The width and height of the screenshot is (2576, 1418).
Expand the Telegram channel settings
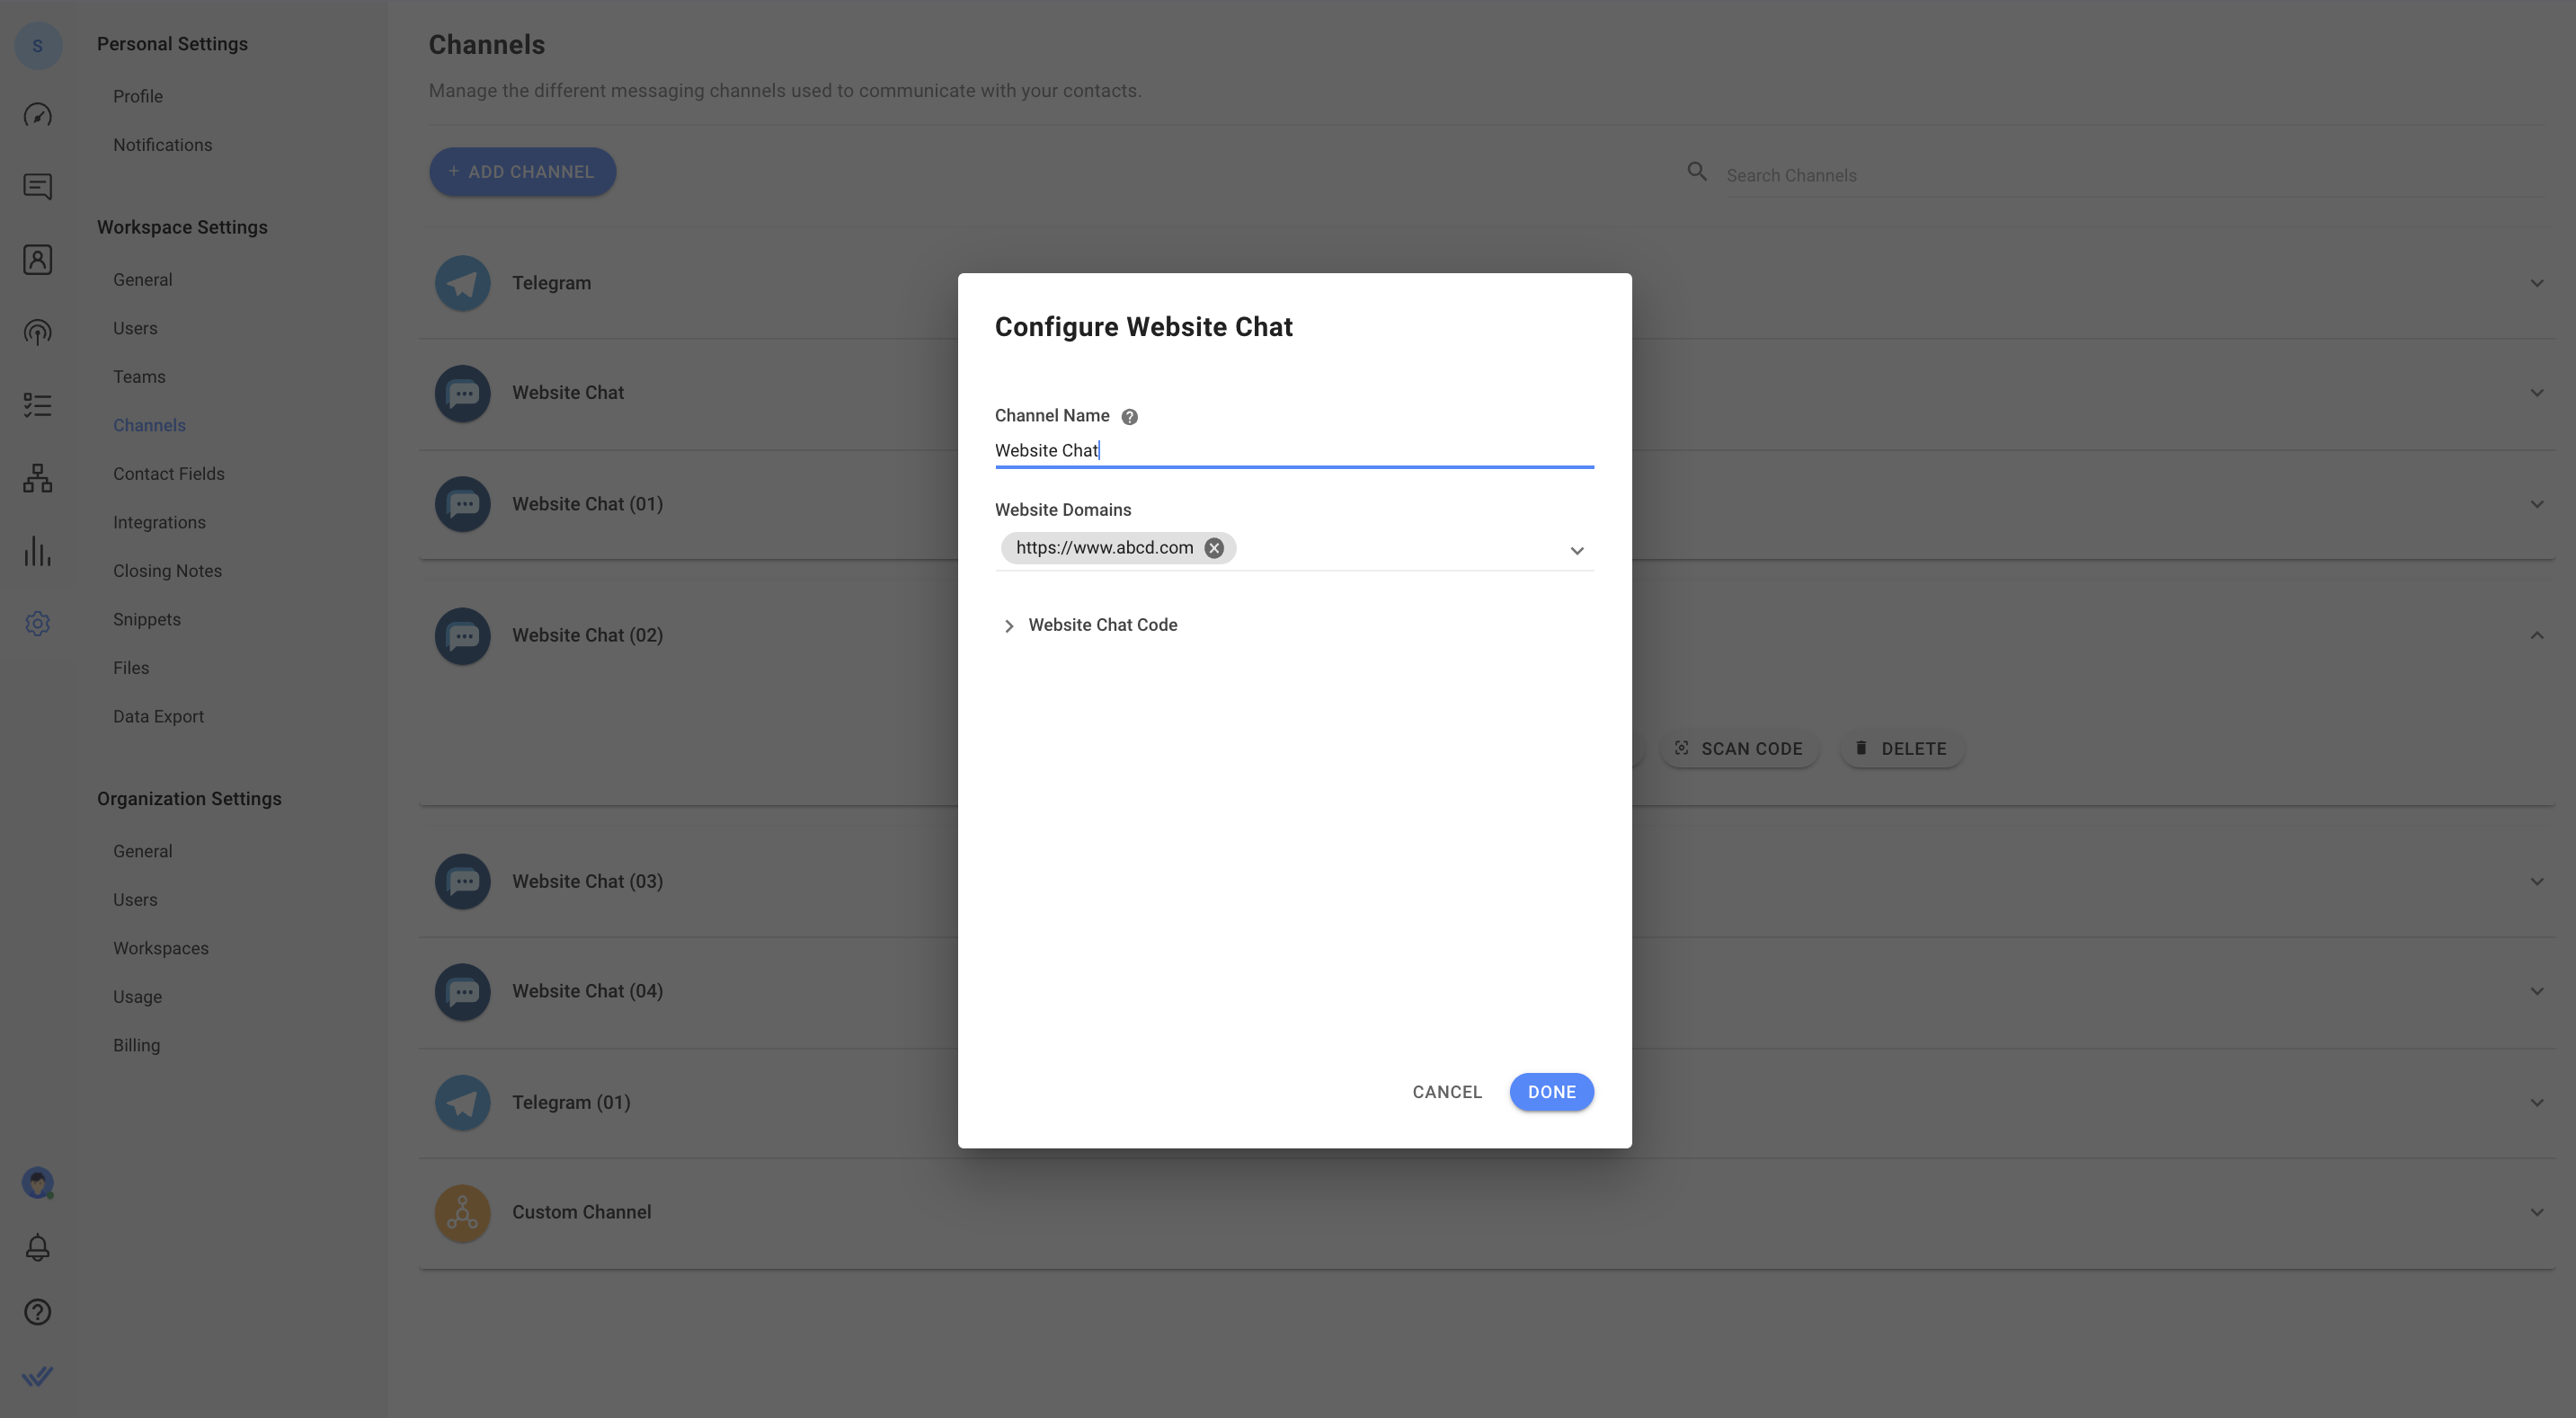(x=2537, y=283)
